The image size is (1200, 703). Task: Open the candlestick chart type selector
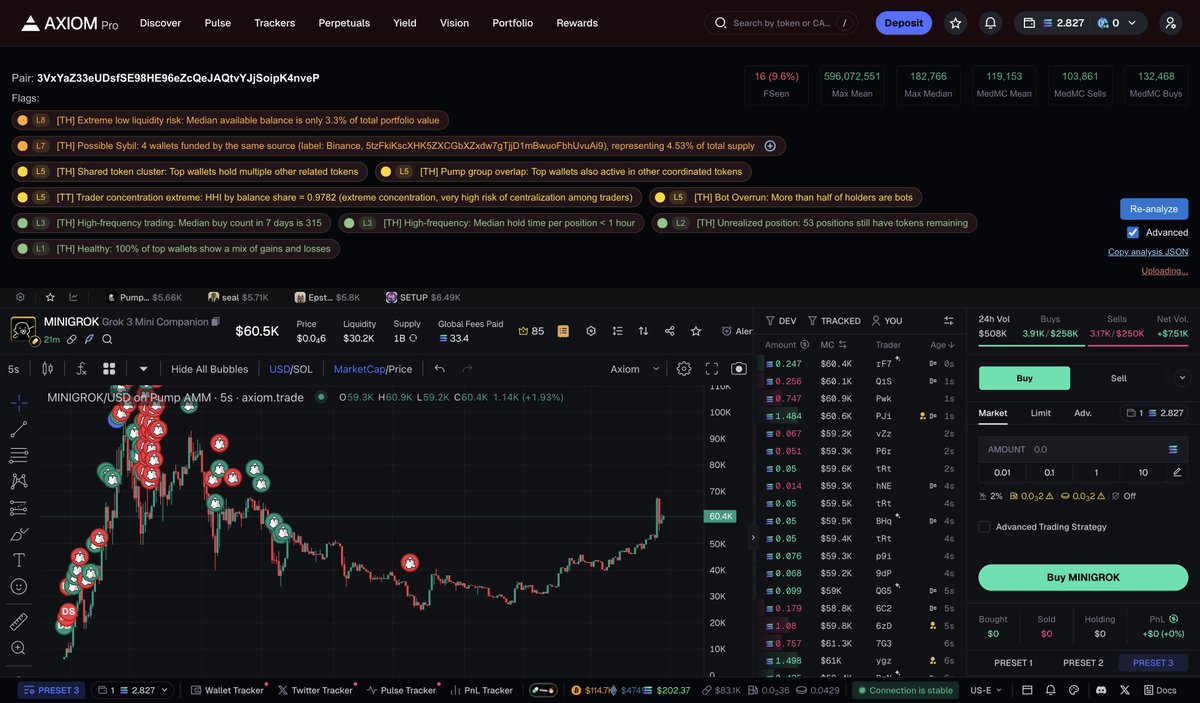(47, 369)
